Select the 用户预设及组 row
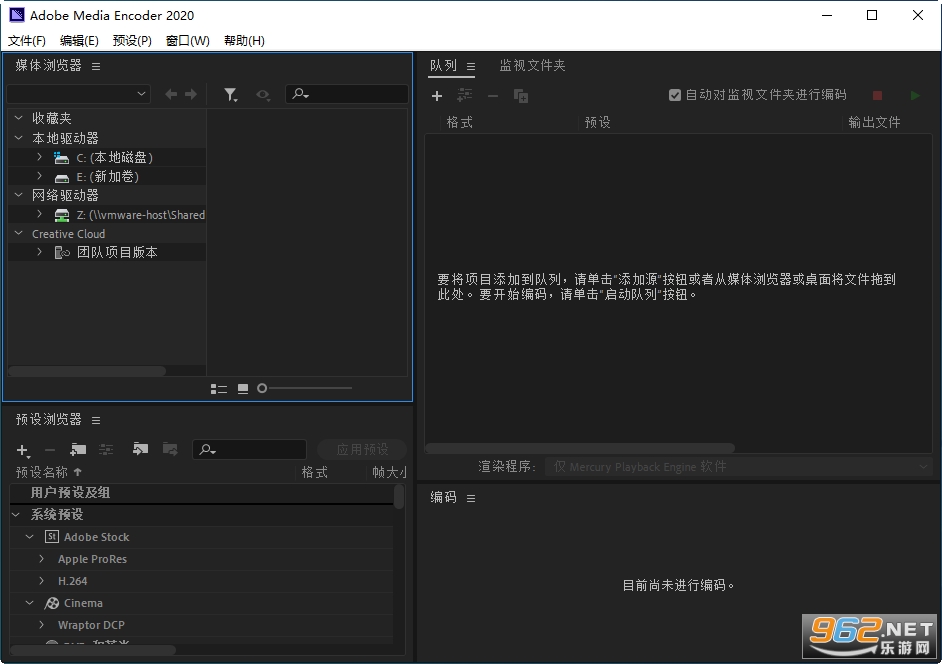The image size is (942, 664). (201, 493)
